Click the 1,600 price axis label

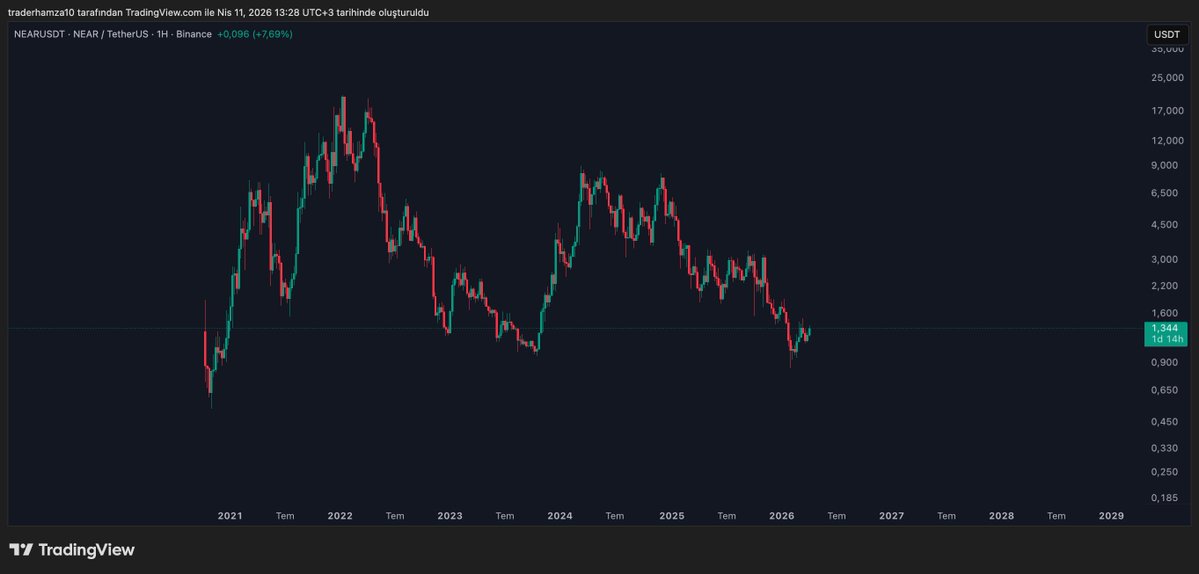click(1167, 313)
